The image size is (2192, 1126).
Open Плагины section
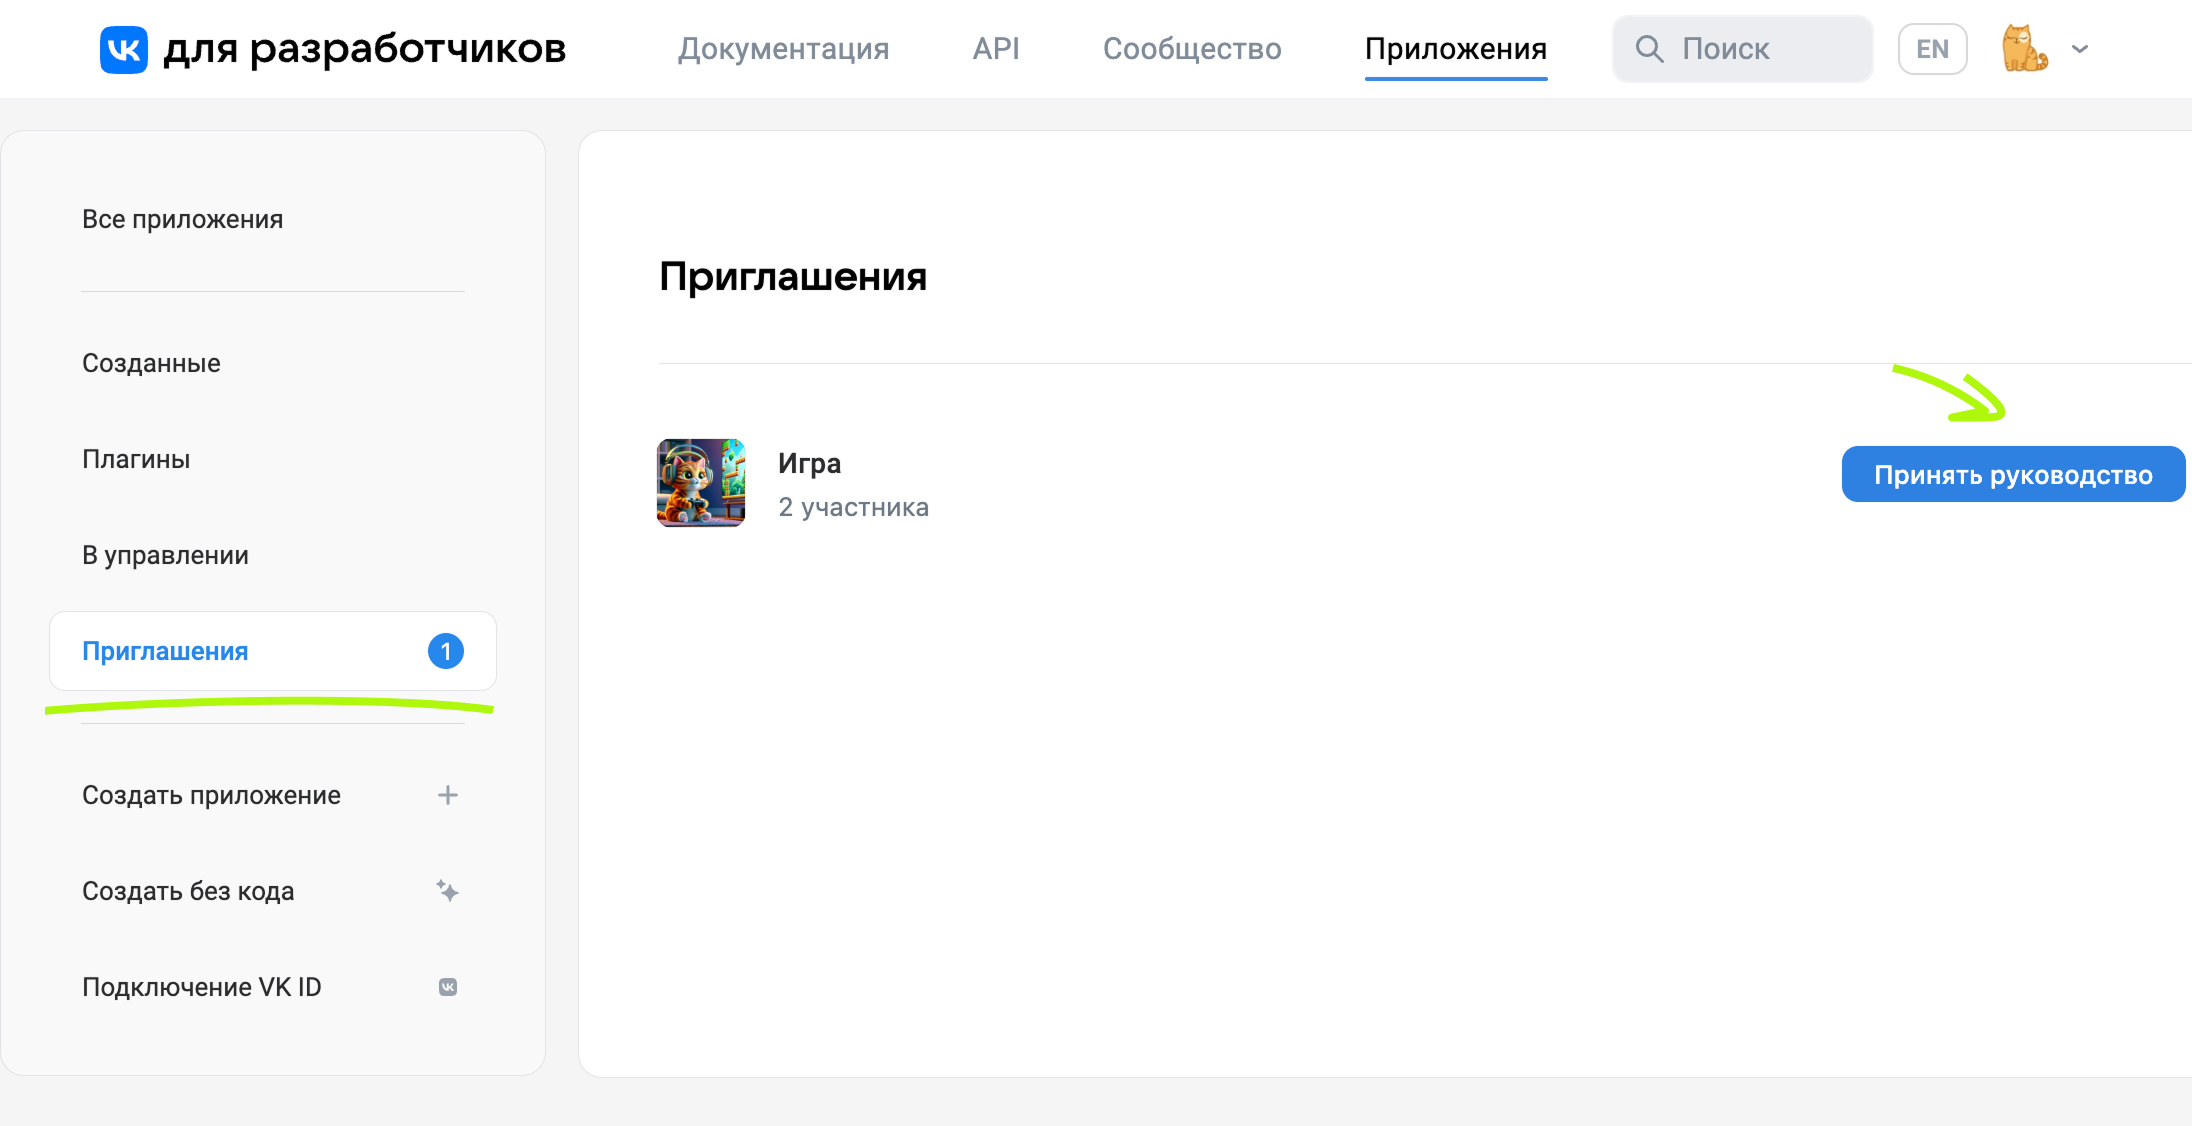pos(136,459)
